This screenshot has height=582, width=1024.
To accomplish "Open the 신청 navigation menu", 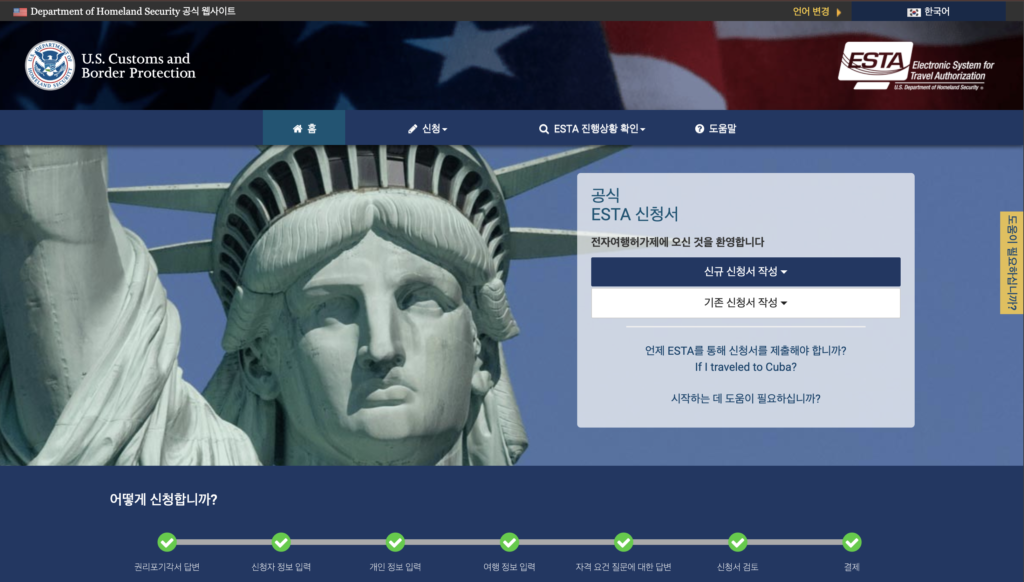I will 427,129.
